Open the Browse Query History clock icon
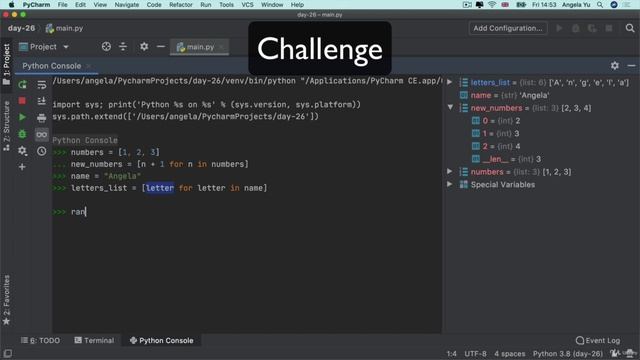This screenshot has width=640, height=360. point(42,151)
